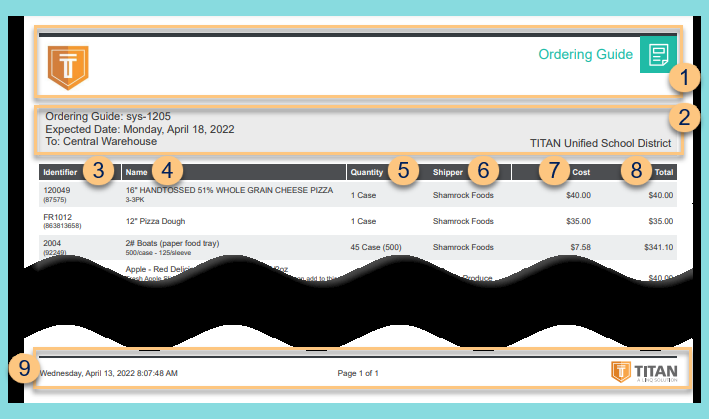Click identifier 120049

[57, 190]
